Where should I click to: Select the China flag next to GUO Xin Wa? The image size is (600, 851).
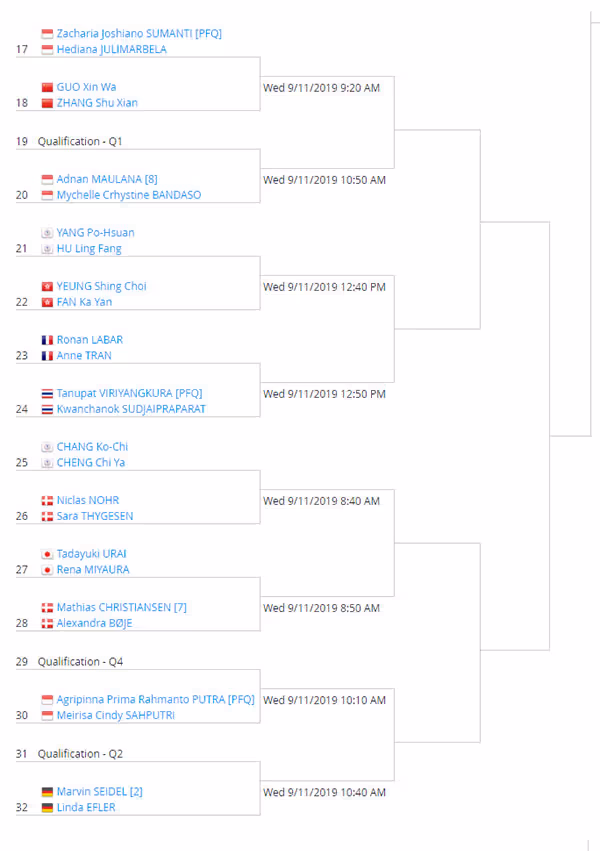pyautogui.click(x=47, y=87)
